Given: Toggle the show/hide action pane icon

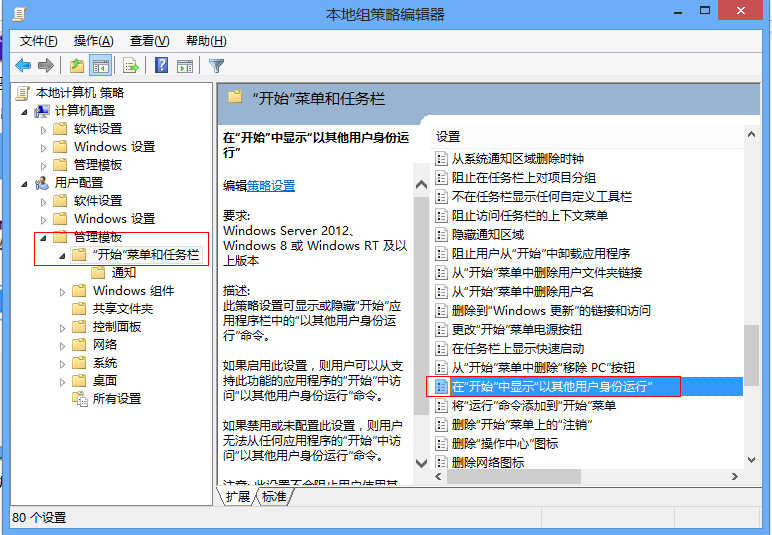Looking at the screenshot, I should (185, 65).
